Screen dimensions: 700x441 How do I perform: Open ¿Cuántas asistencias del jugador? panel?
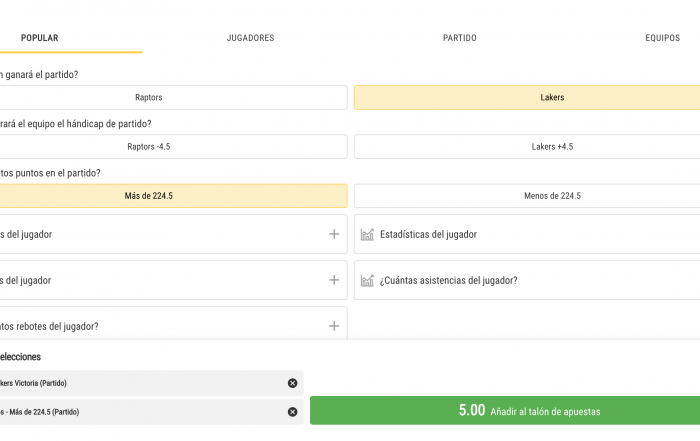pyautogui.click(x=527, y=280)
